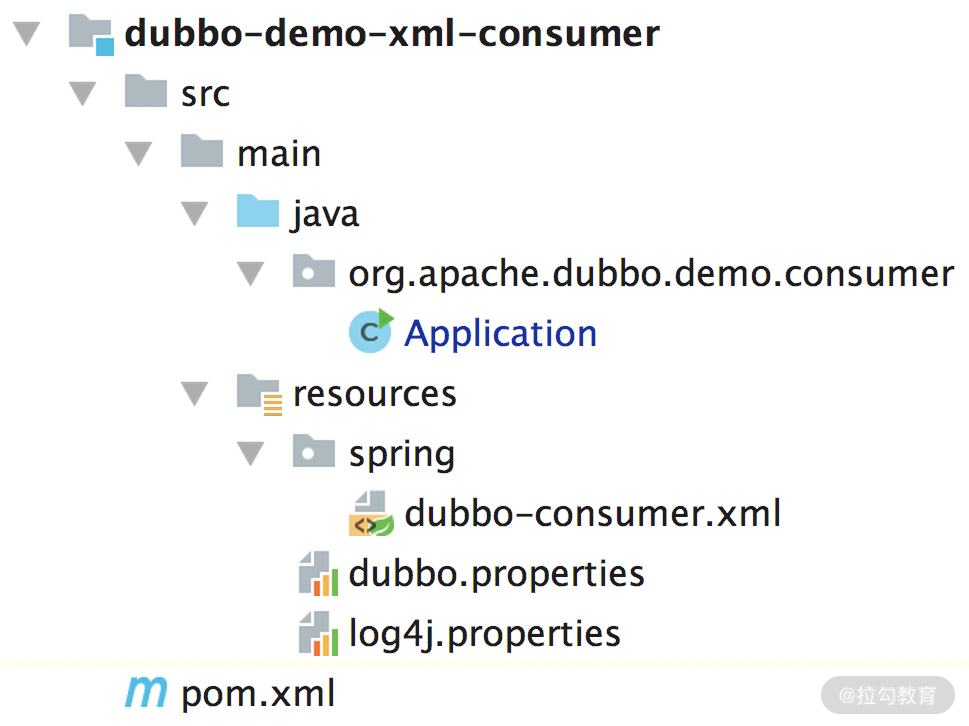Image resolution: width=969 pixels, height=726 pixels.
Task: Collapse the main folder arrow
Action: click(x=139, y=155)
